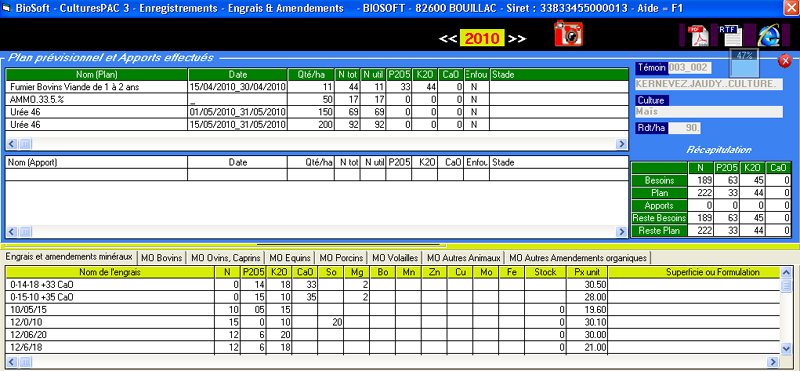The height and width of the screenshot is (371, 800).
Task: Go to previous year with << arrows
Action: (x=447, y=39)
